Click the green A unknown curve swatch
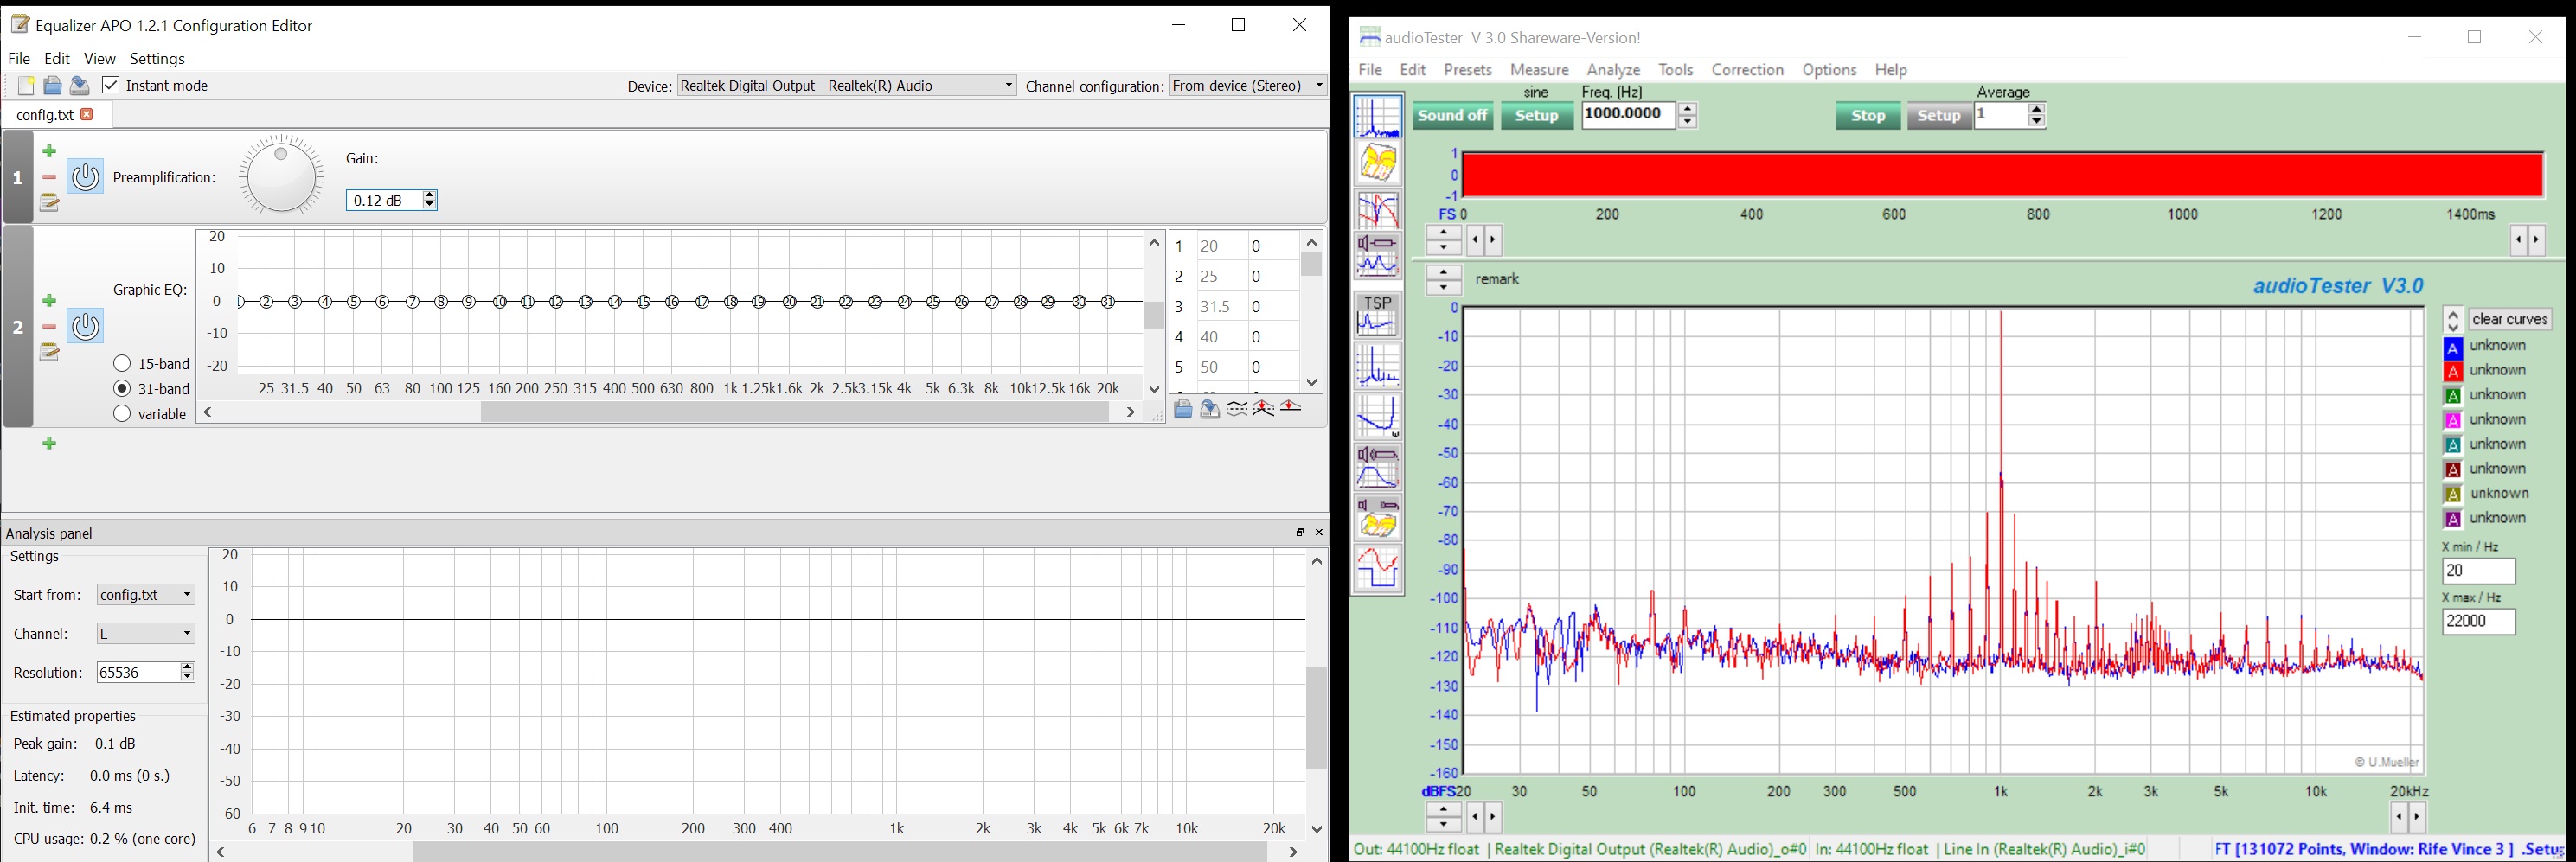 coord(2453,396)
